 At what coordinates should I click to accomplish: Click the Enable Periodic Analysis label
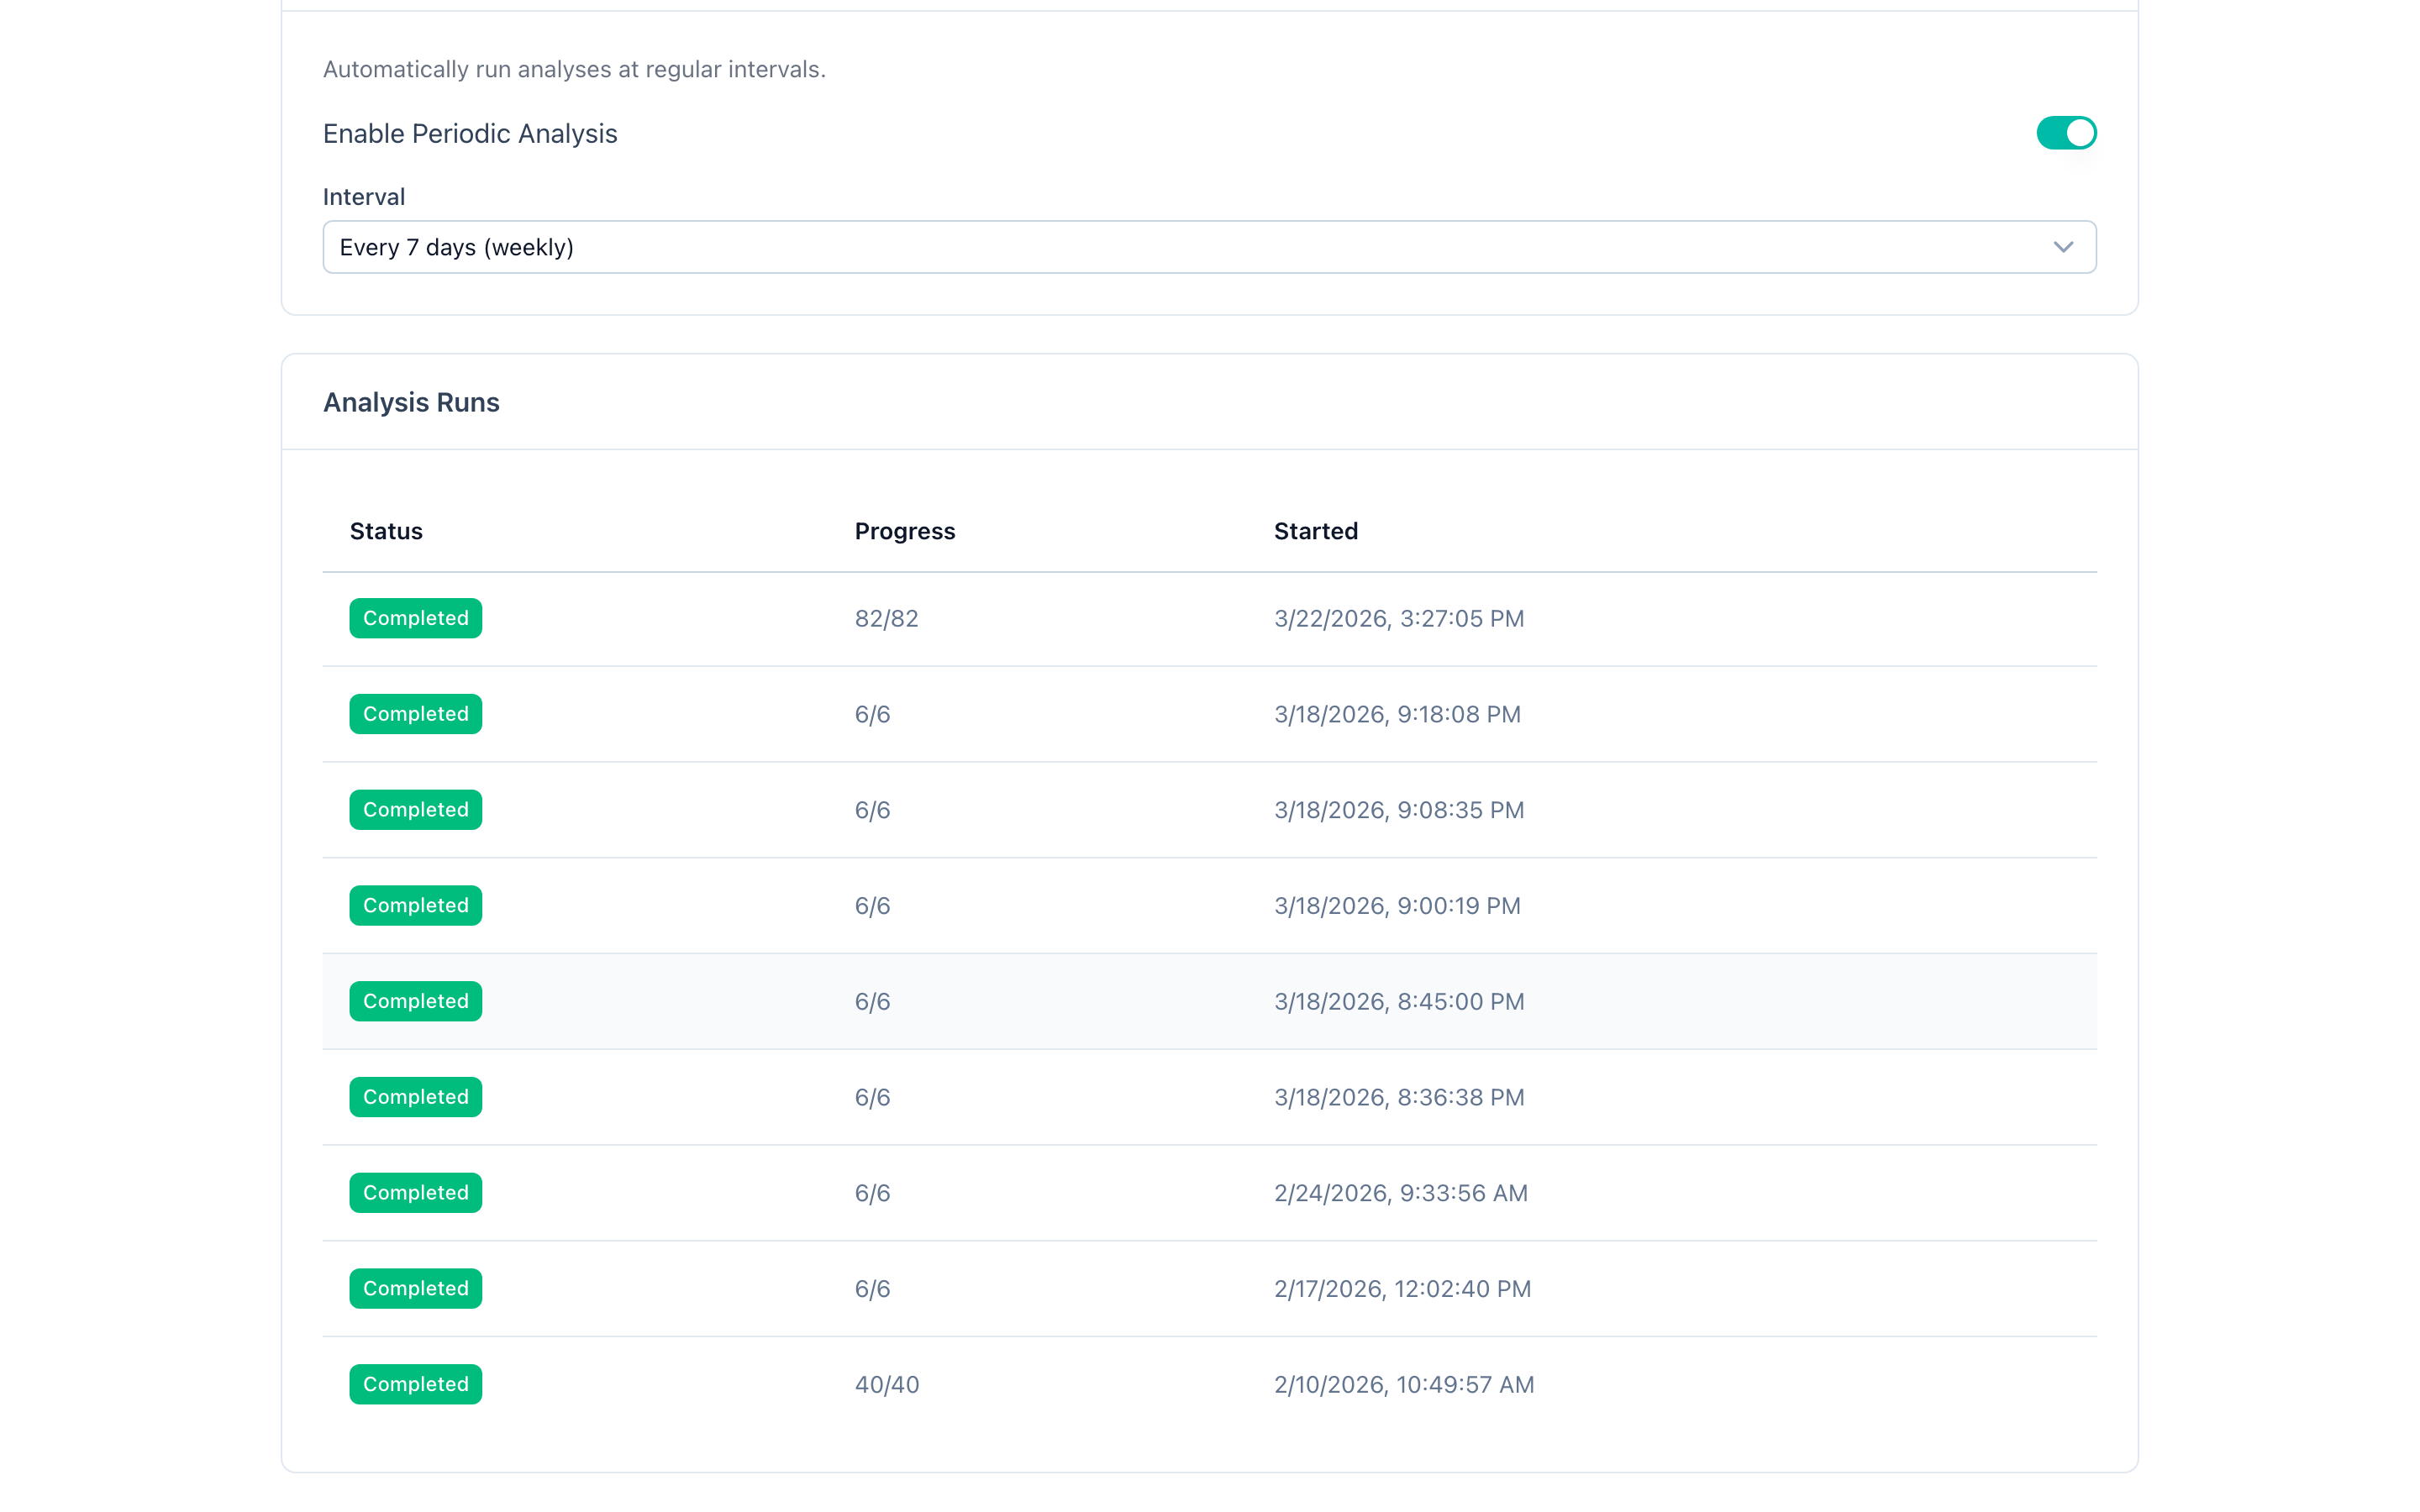[470, 132]
